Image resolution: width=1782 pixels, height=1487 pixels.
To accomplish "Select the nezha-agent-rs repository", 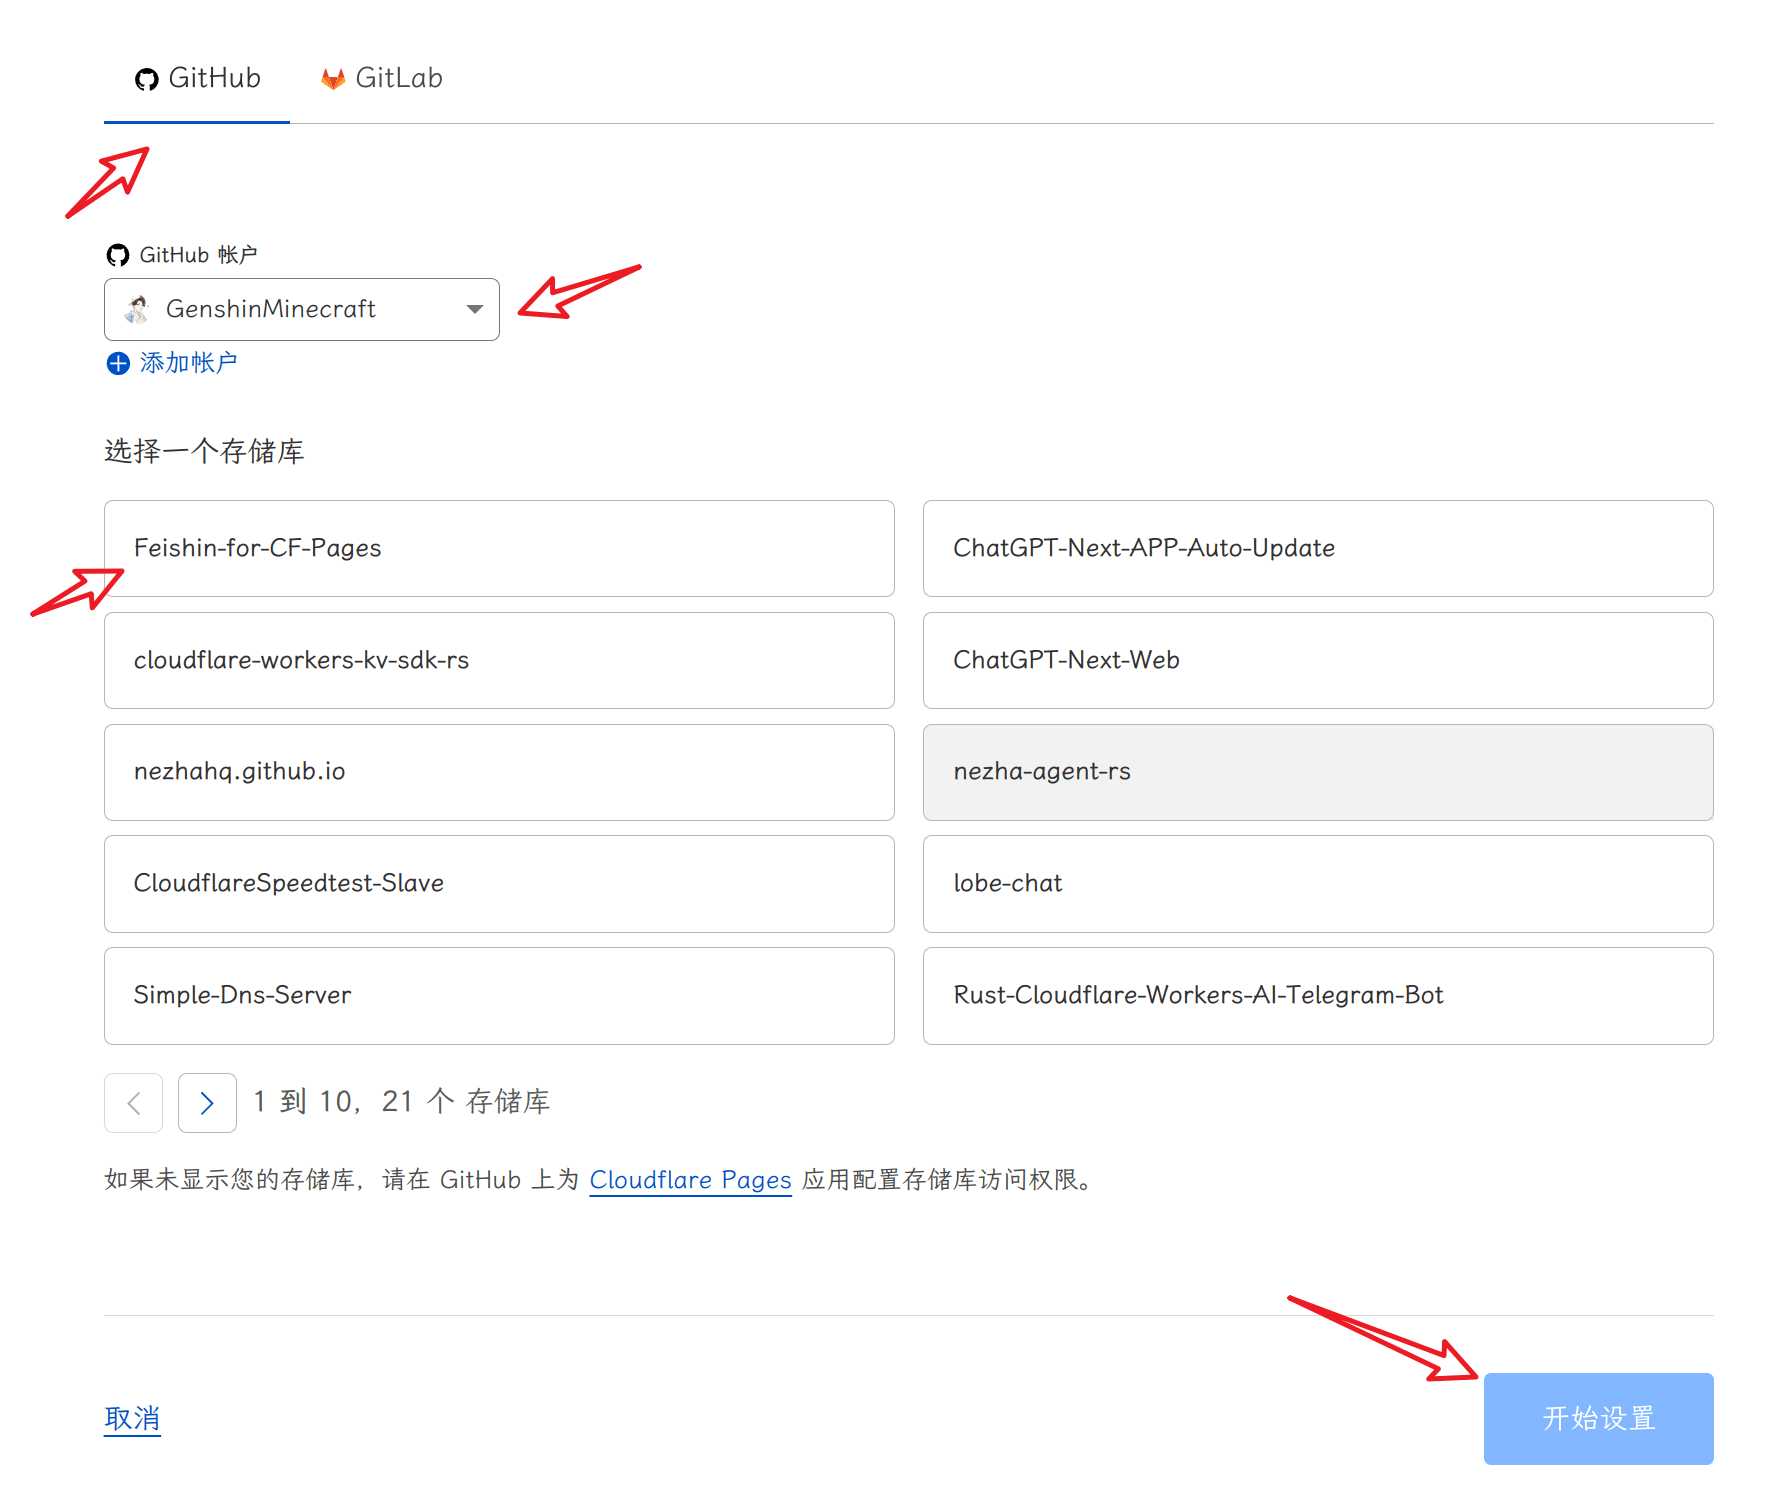I will [1317, 772].
